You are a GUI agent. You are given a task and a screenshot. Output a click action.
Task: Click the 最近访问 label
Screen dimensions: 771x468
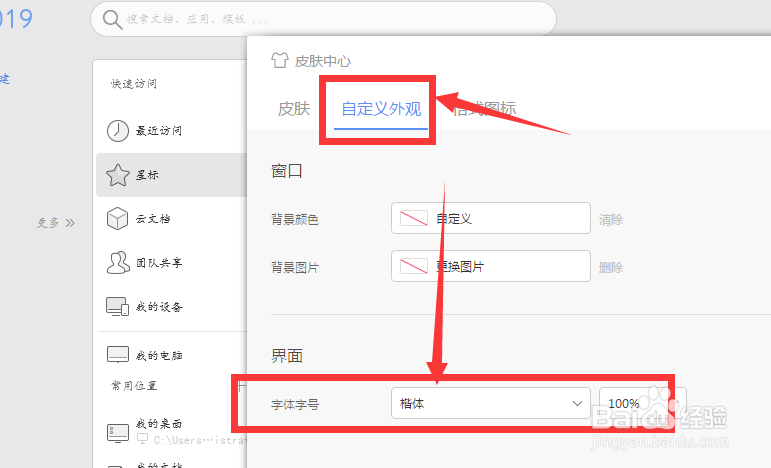158,131
